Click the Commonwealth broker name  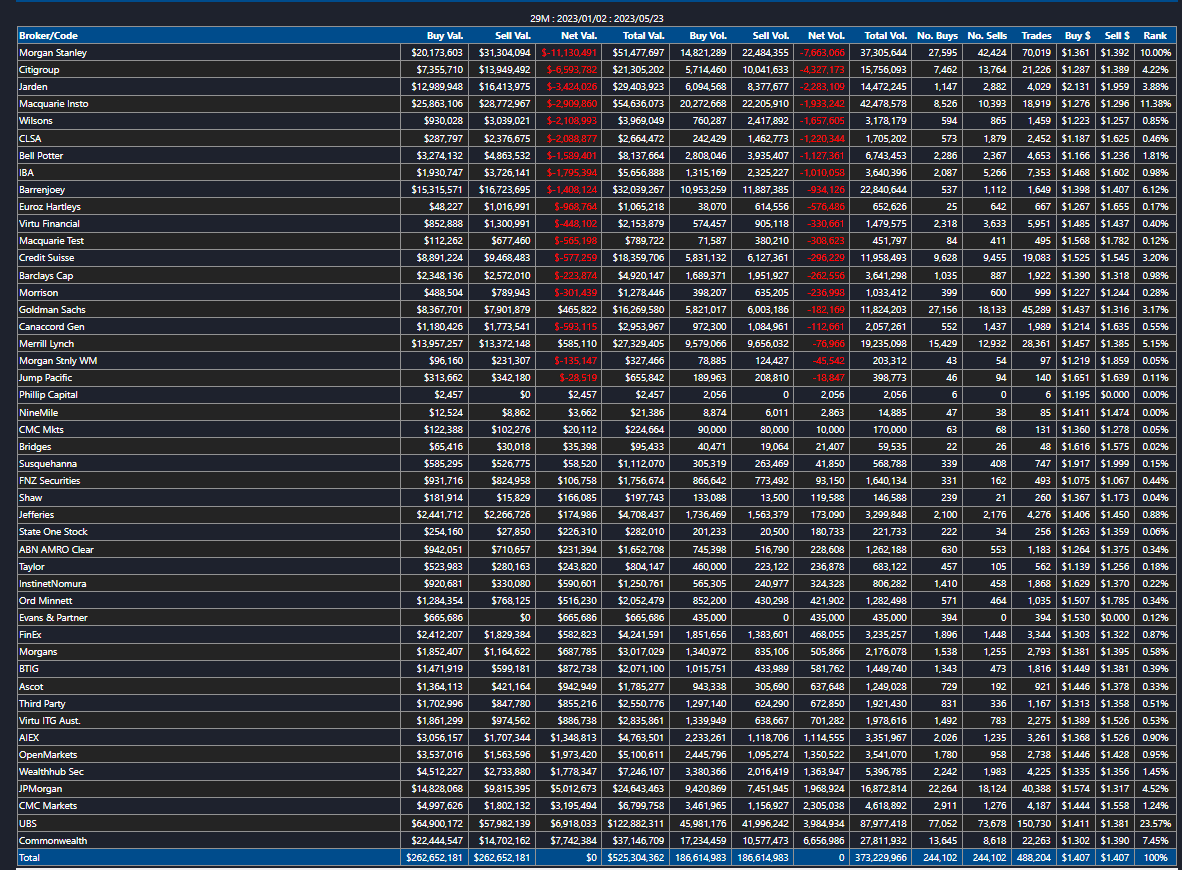53,841
